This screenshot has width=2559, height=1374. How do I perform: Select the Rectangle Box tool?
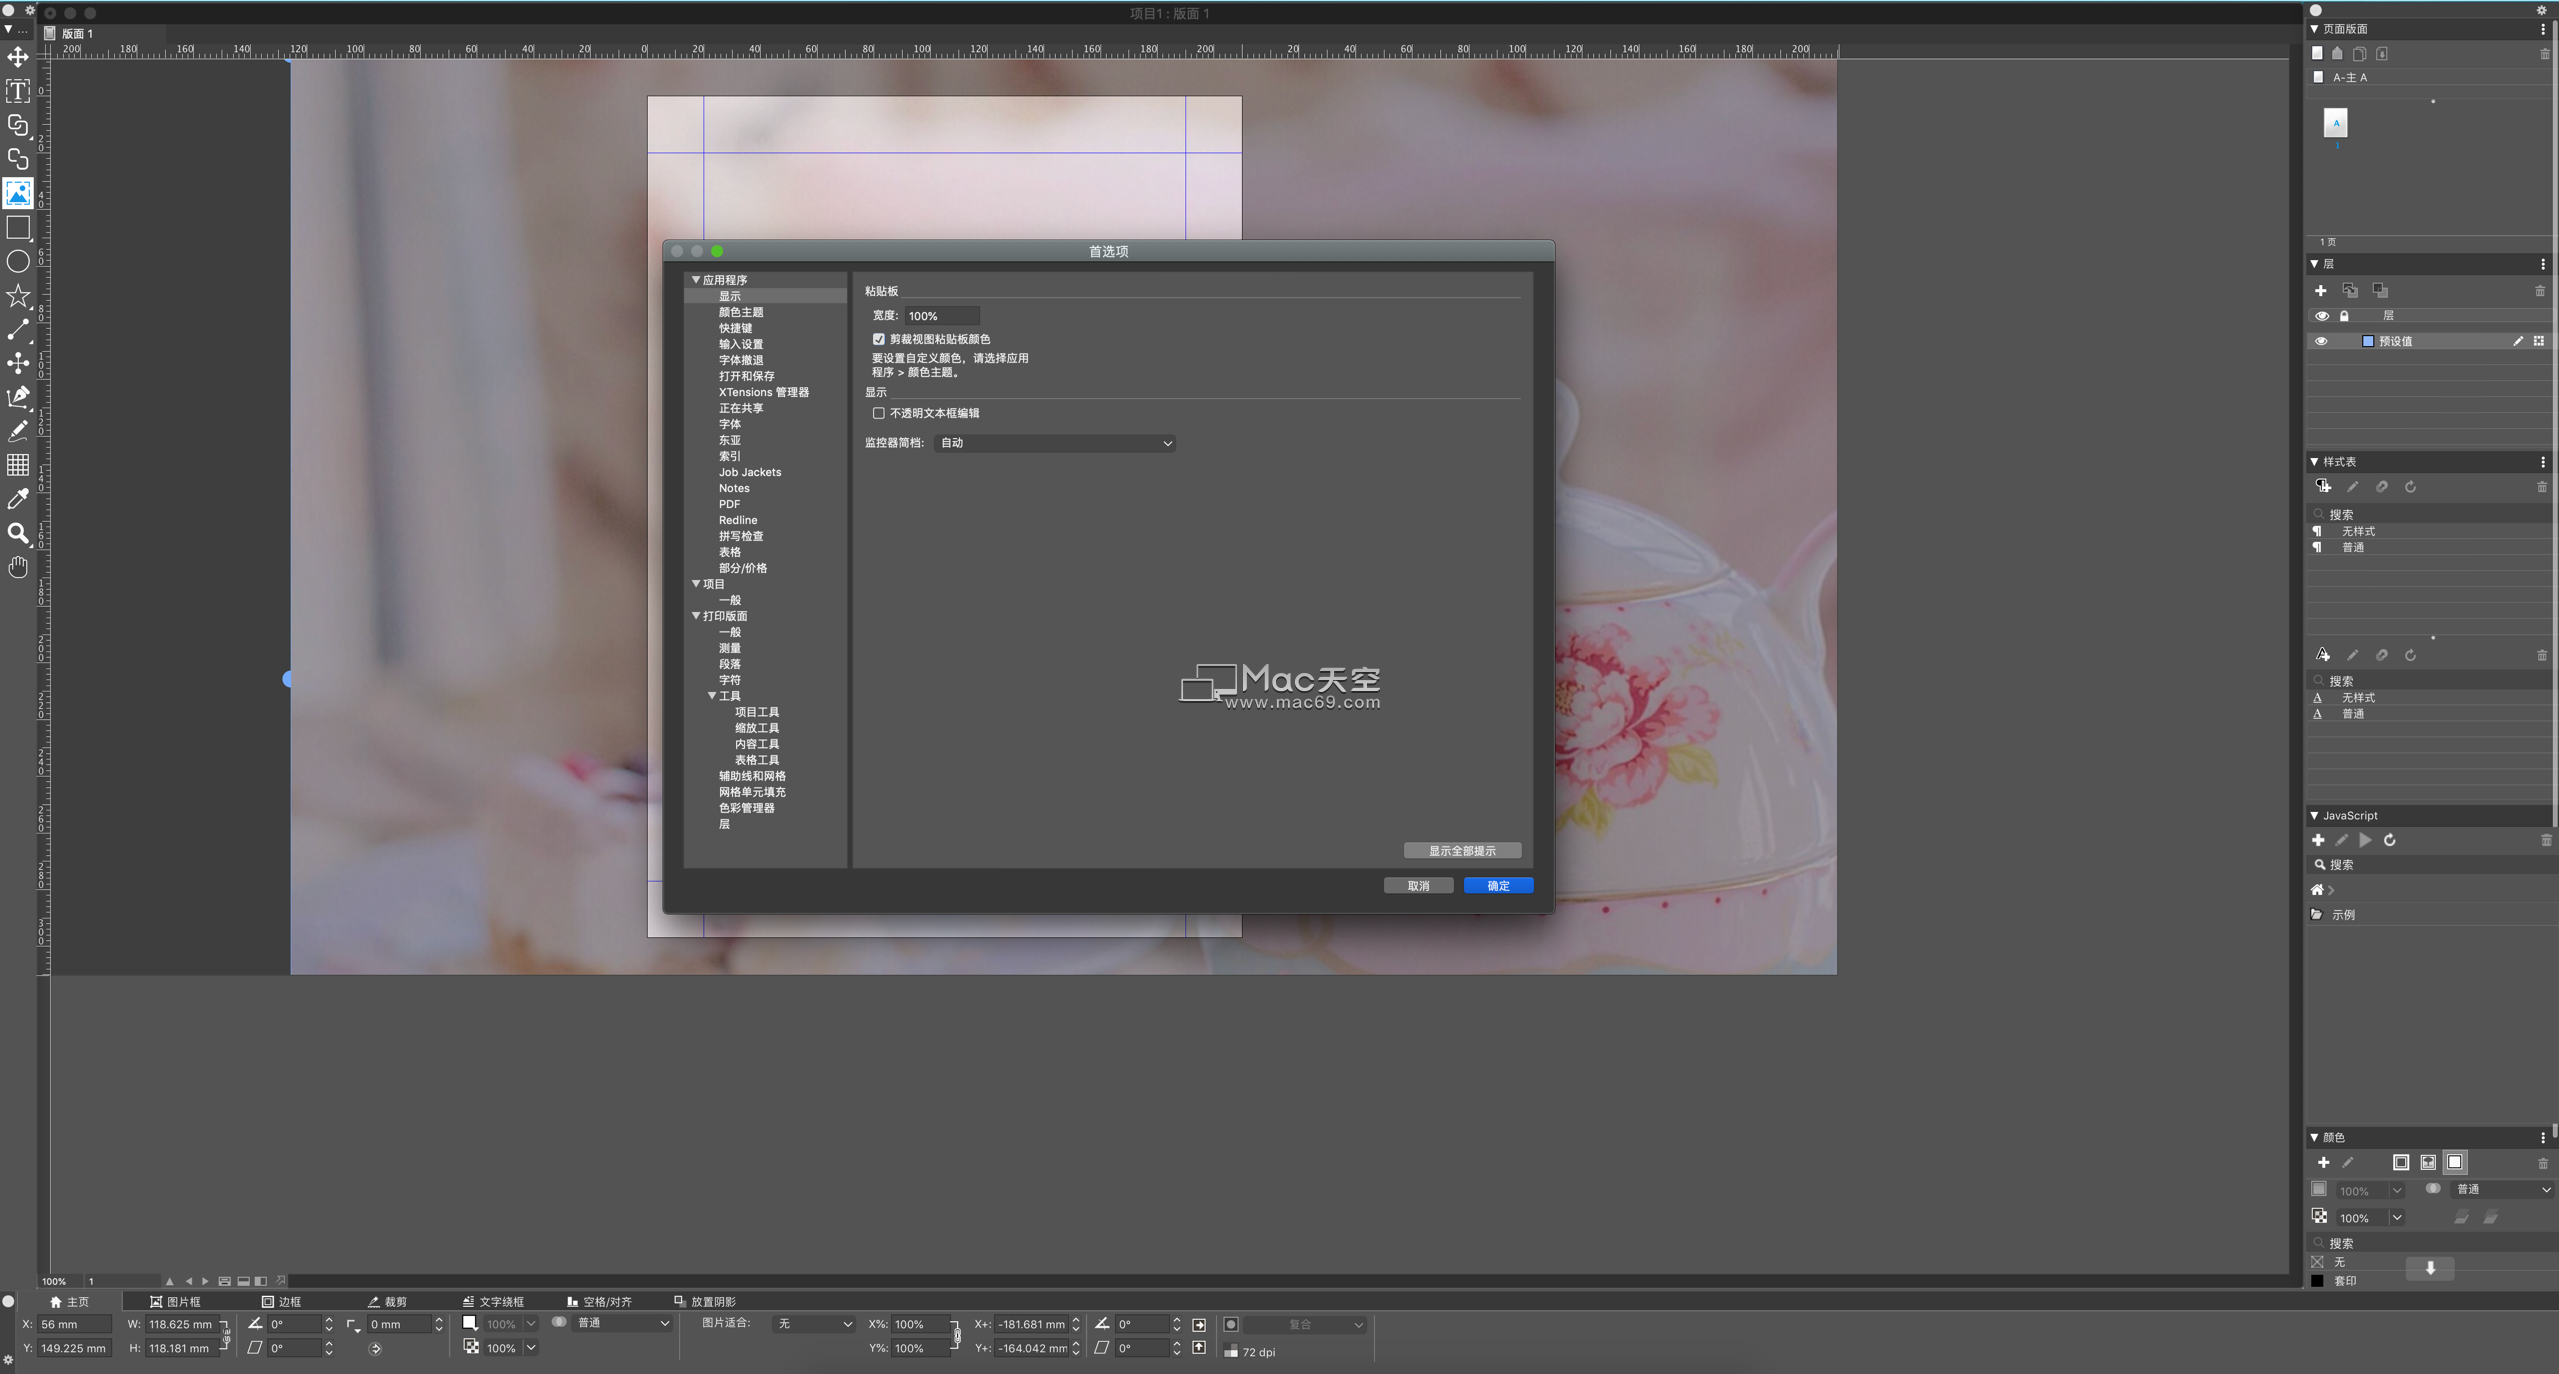[x=18, y=227]
